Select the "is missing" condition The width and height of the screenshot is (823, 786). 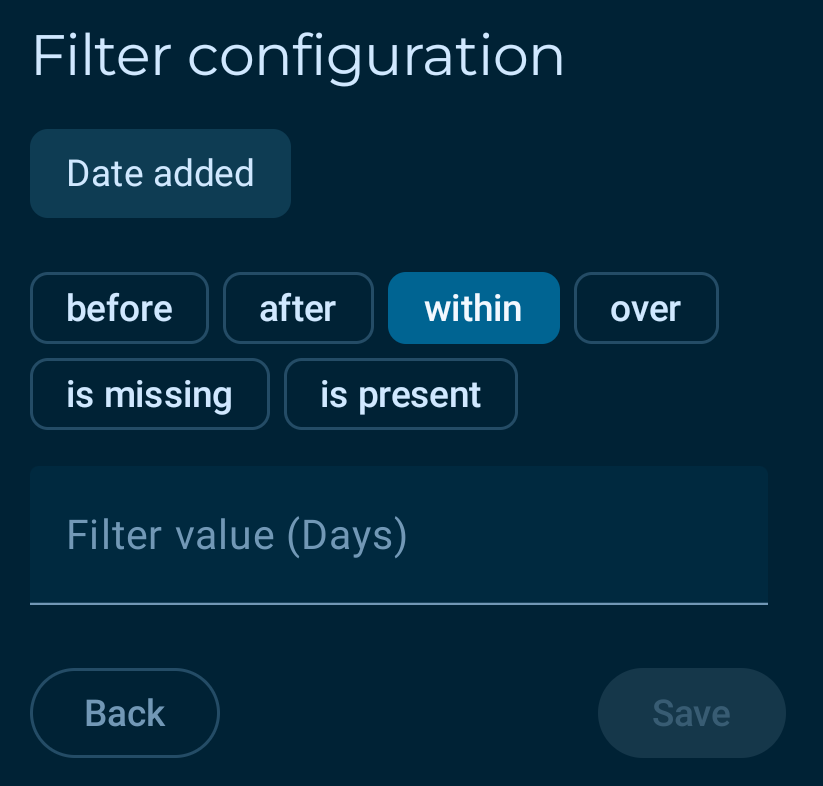tap(150, 394)
